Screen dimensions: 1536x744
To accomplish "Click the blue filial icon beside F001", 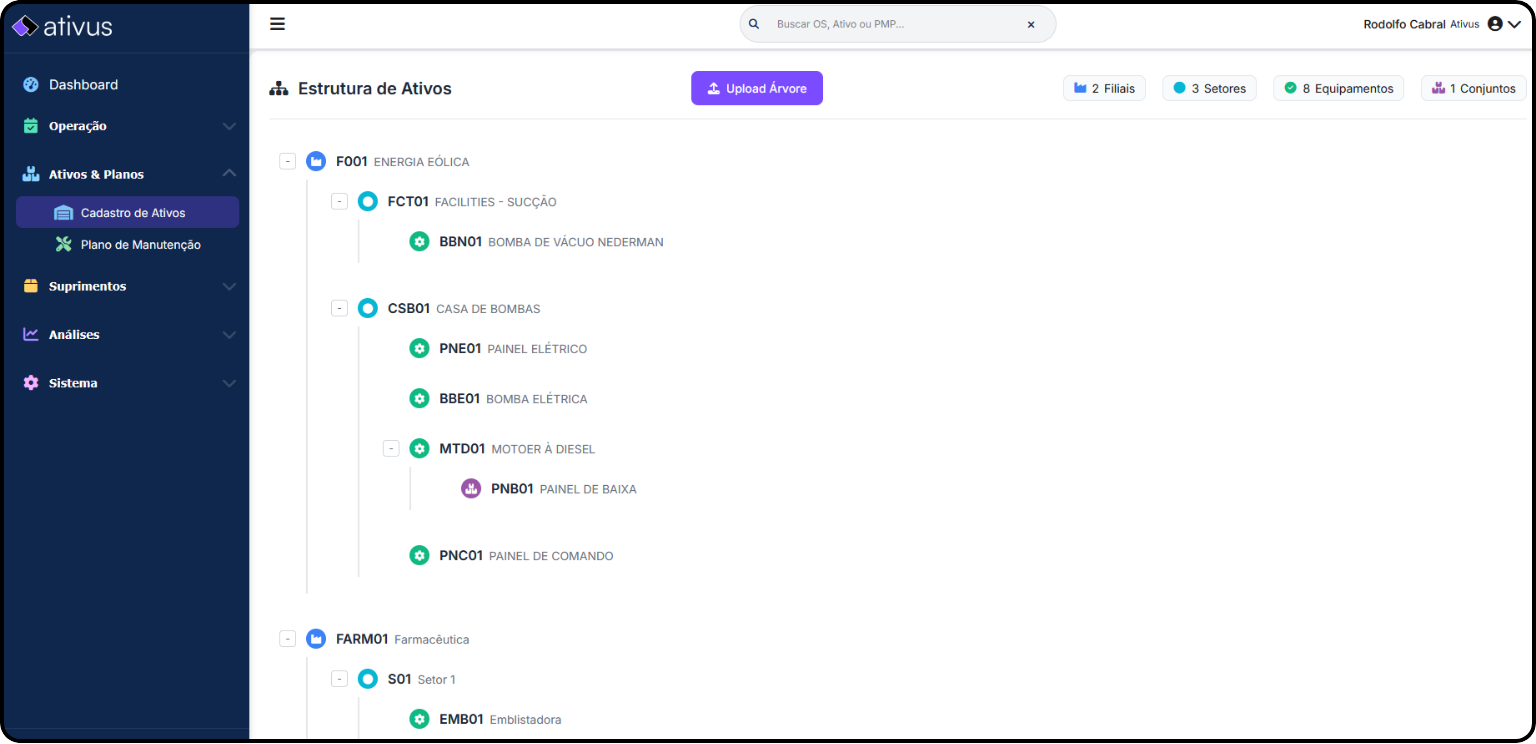I will (316, 161).
